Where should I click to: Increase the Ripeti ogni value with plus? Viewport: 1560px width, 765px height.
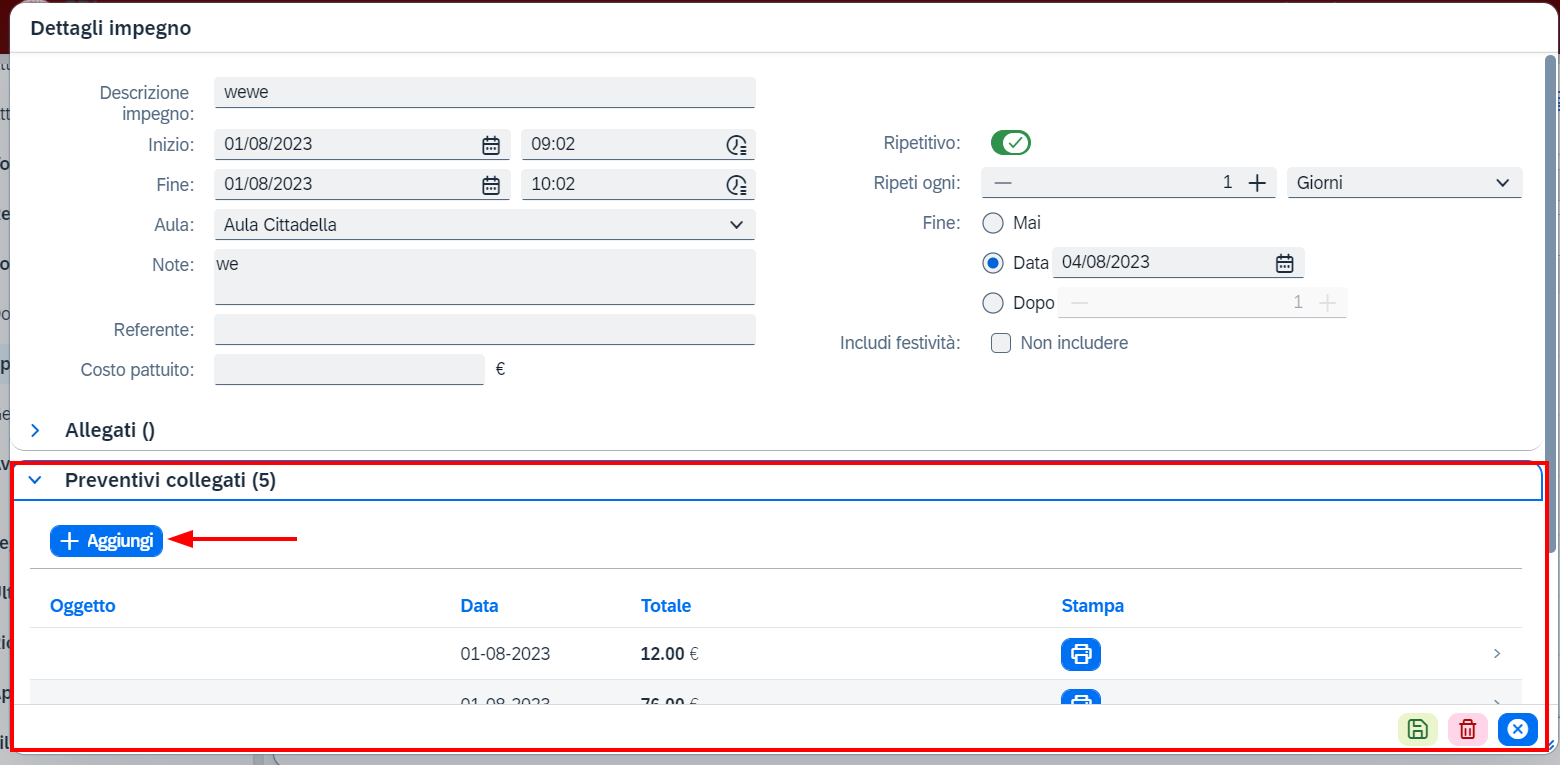(1257, 183)
